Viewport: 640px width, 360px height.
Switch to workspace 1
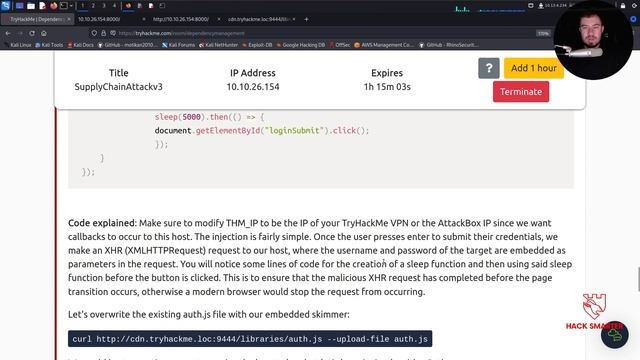(82, 6)
